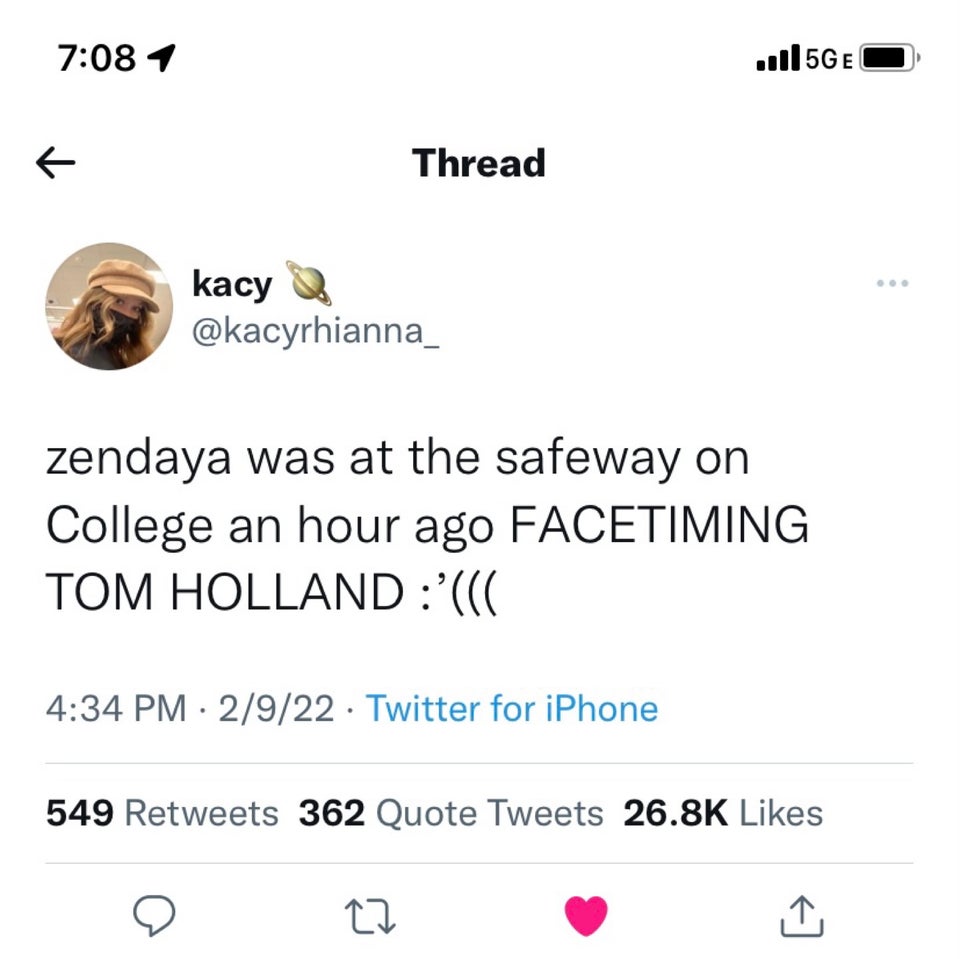The width and height of the screenshot is (960, 959).
Task: Unlike the tweet via pink heart
Action: [x=586, y=916]
